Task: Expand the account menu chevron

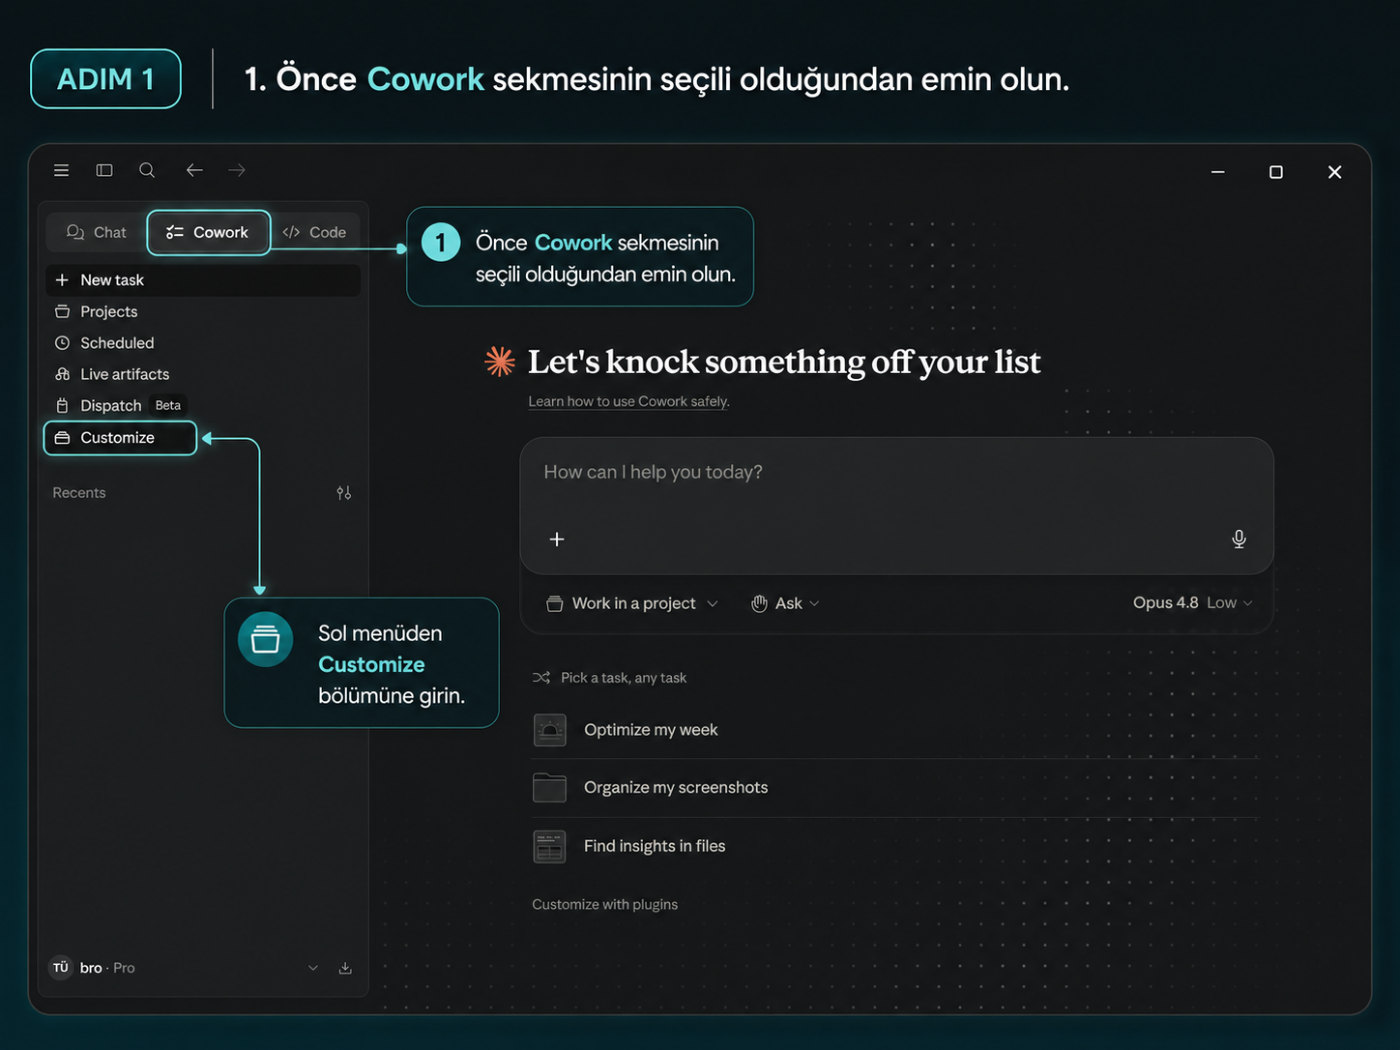Action: tap(313, 968)
